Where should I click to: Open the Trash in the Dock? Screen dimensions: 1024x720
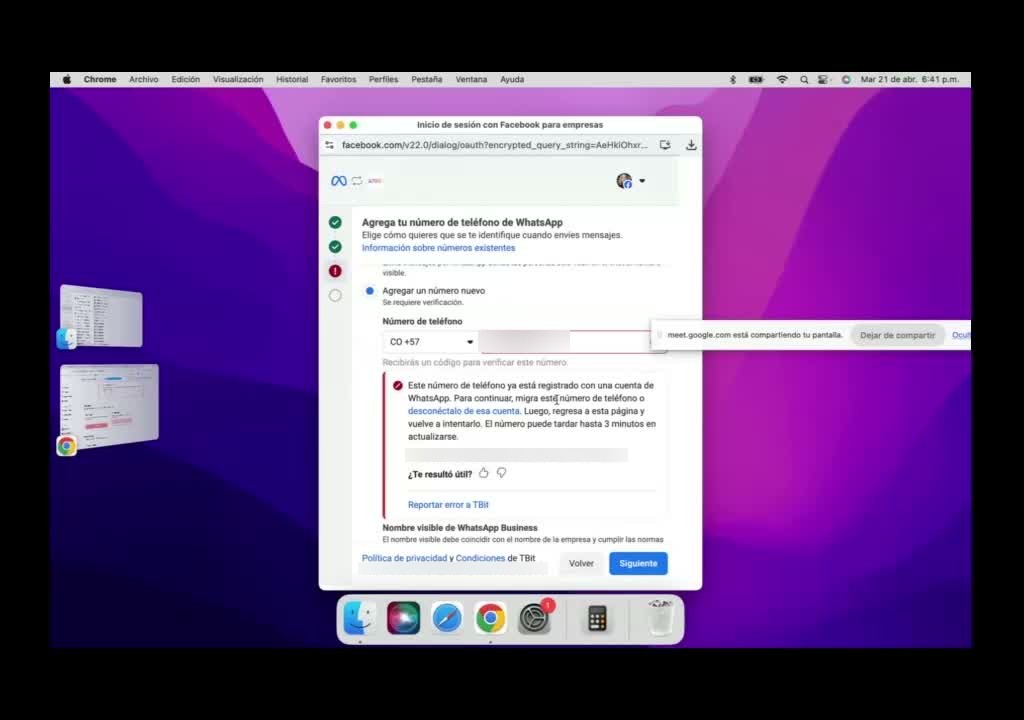point(660,618)
